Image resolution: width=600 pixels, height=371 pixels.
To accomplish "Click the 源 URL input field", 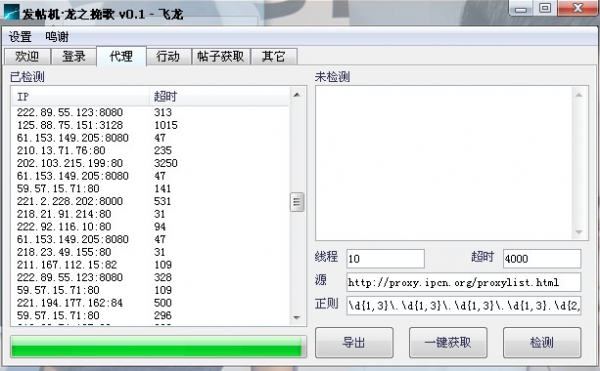I will [463, 282].
